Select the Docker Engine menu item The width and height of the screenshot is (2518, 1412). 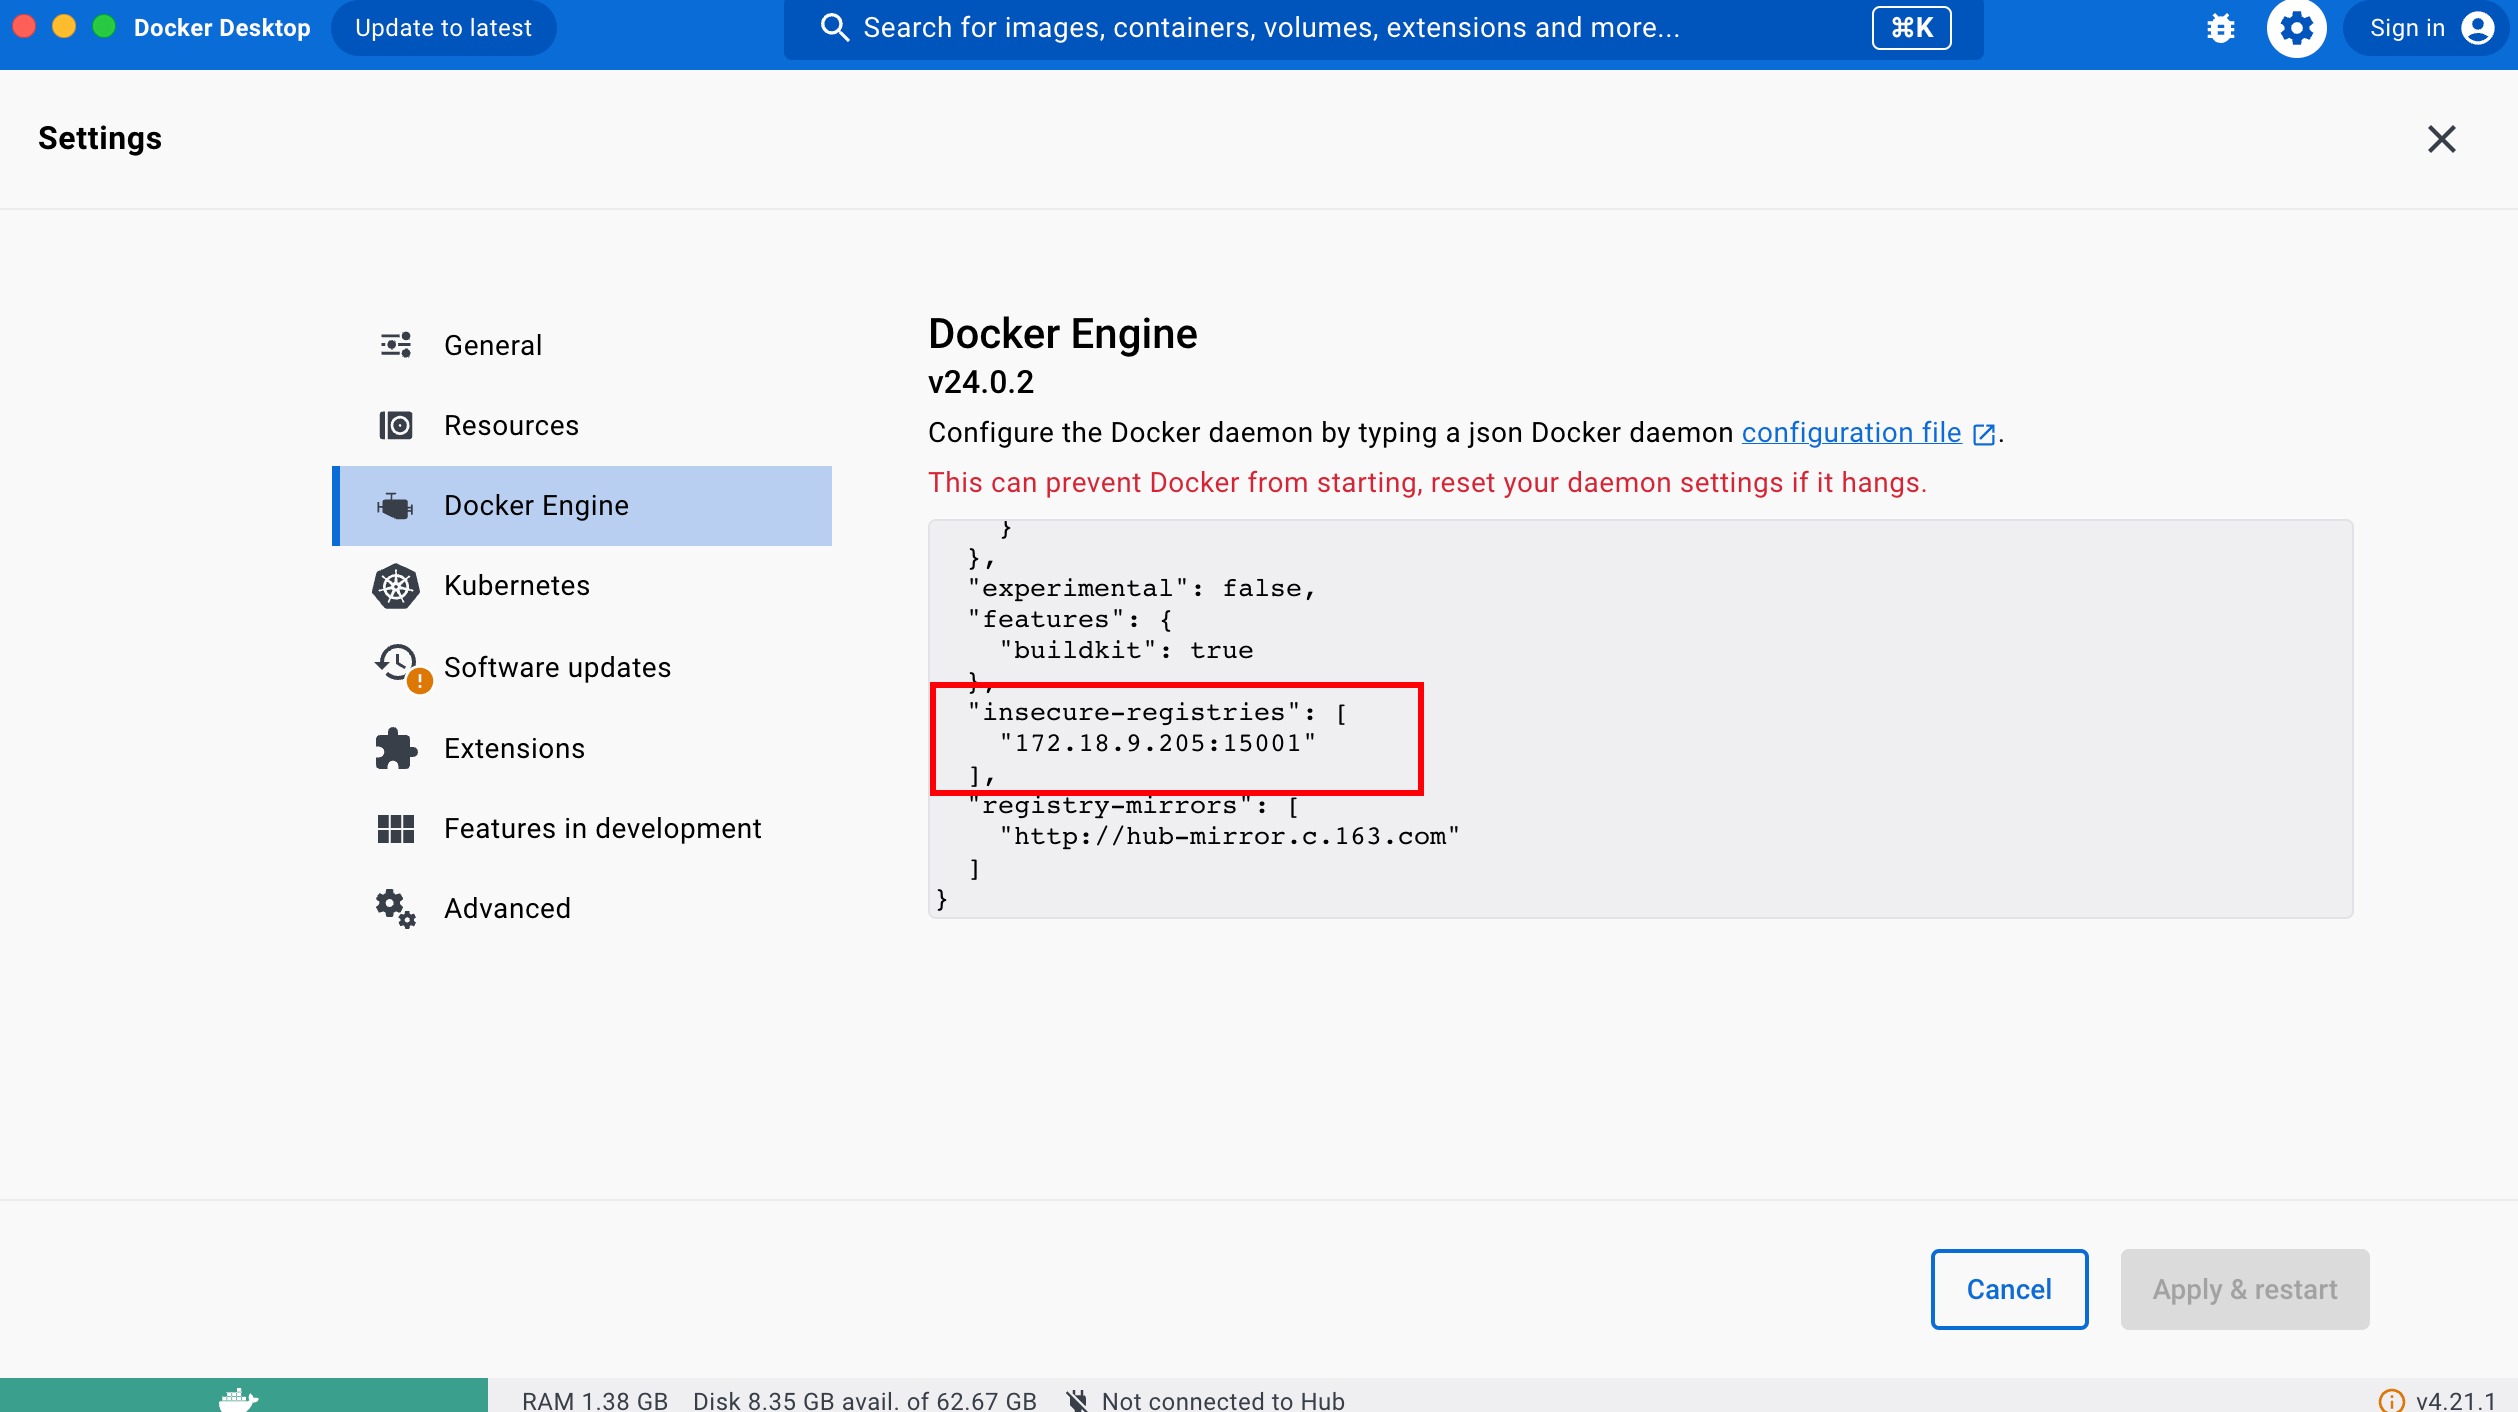[x=582, y=506]
